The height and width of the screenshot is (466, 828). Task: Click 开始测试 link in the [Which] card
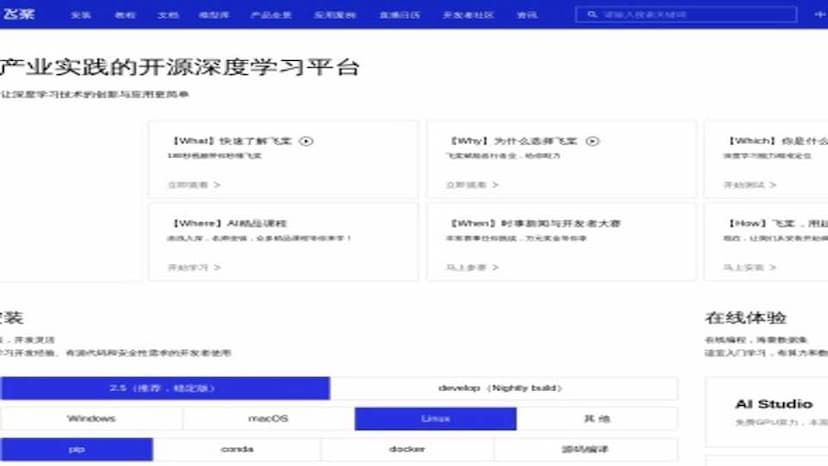[750, 185]
